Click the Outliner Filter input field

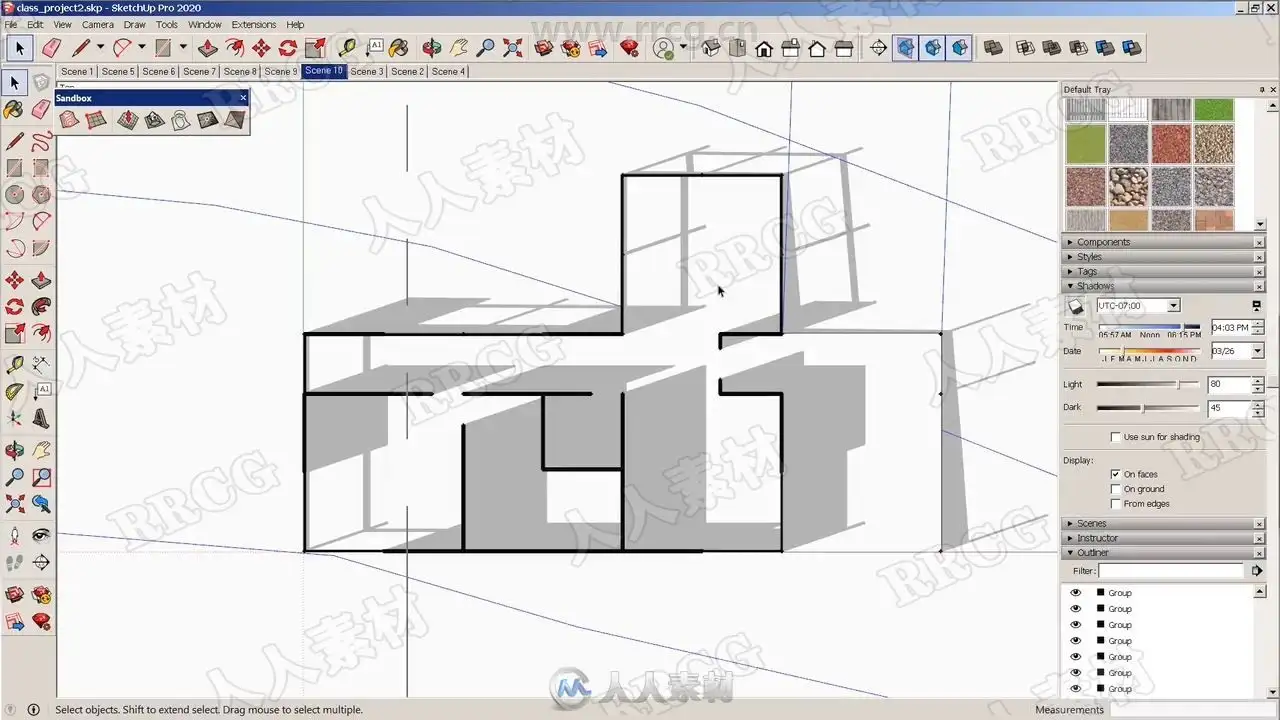(x=1171, y=570)
